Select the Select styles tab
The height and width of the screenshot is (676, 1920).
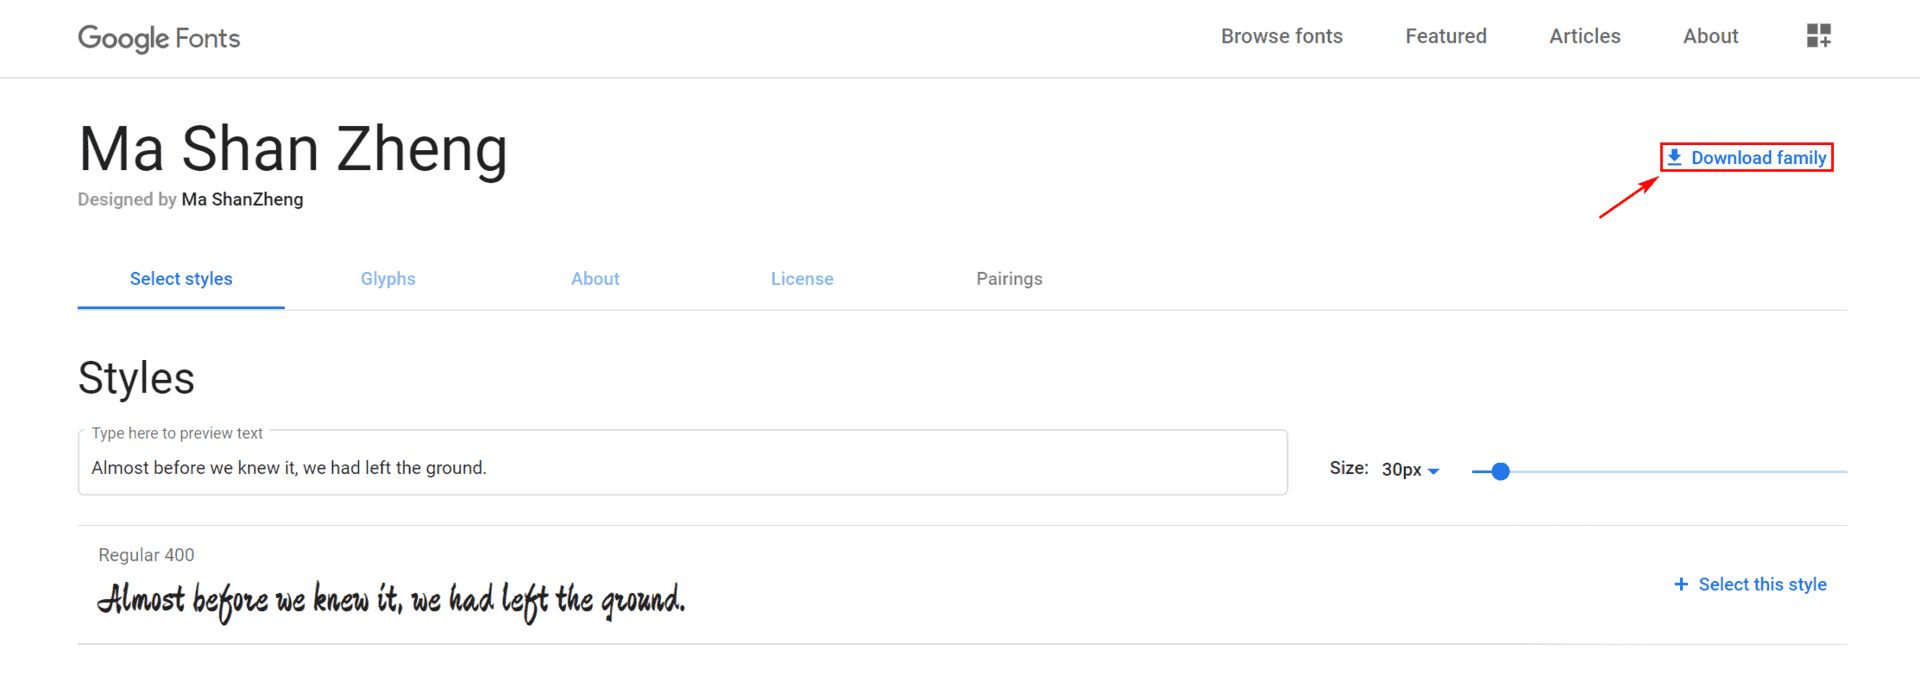[181, 279]
